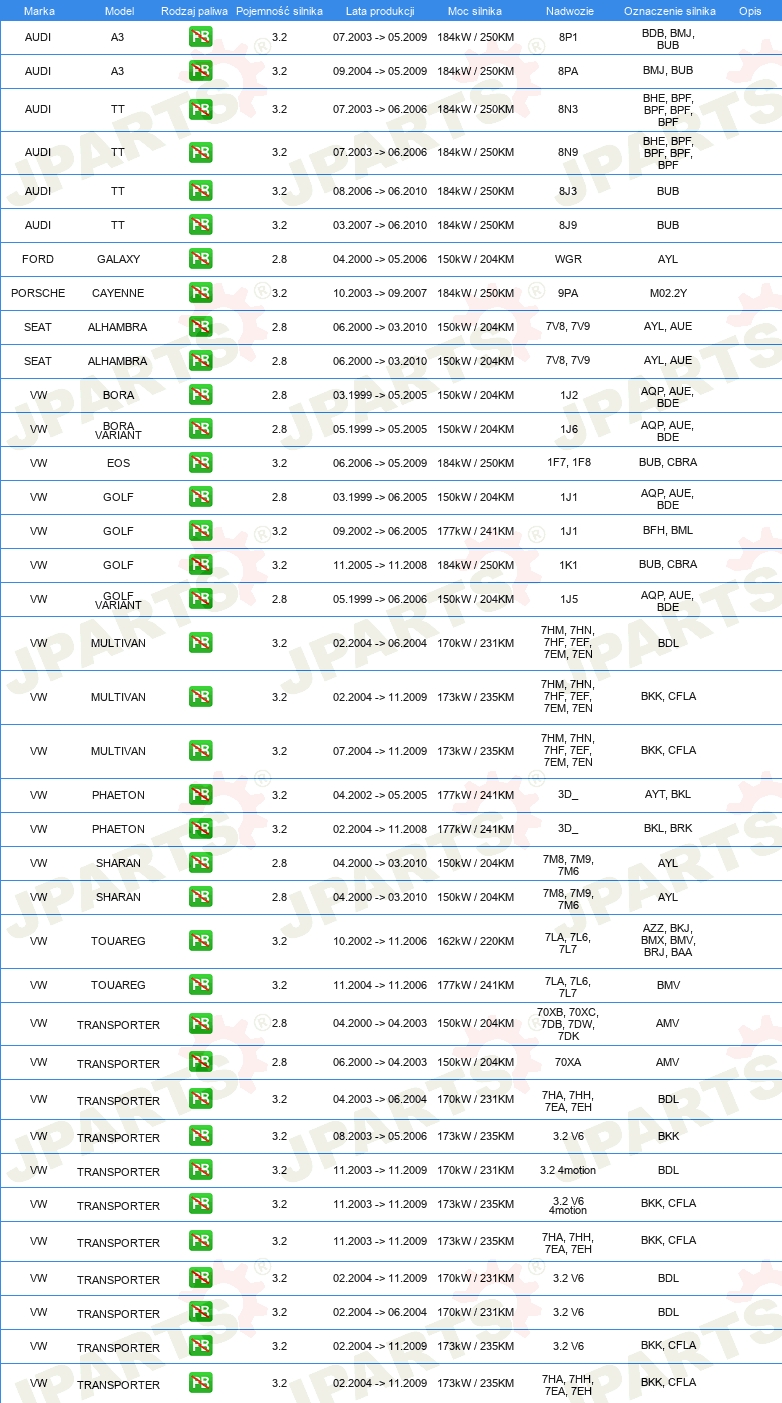Click the PB icon in the VW EOS row
This screenshot has width=782, height=1403.
[200, 464]
